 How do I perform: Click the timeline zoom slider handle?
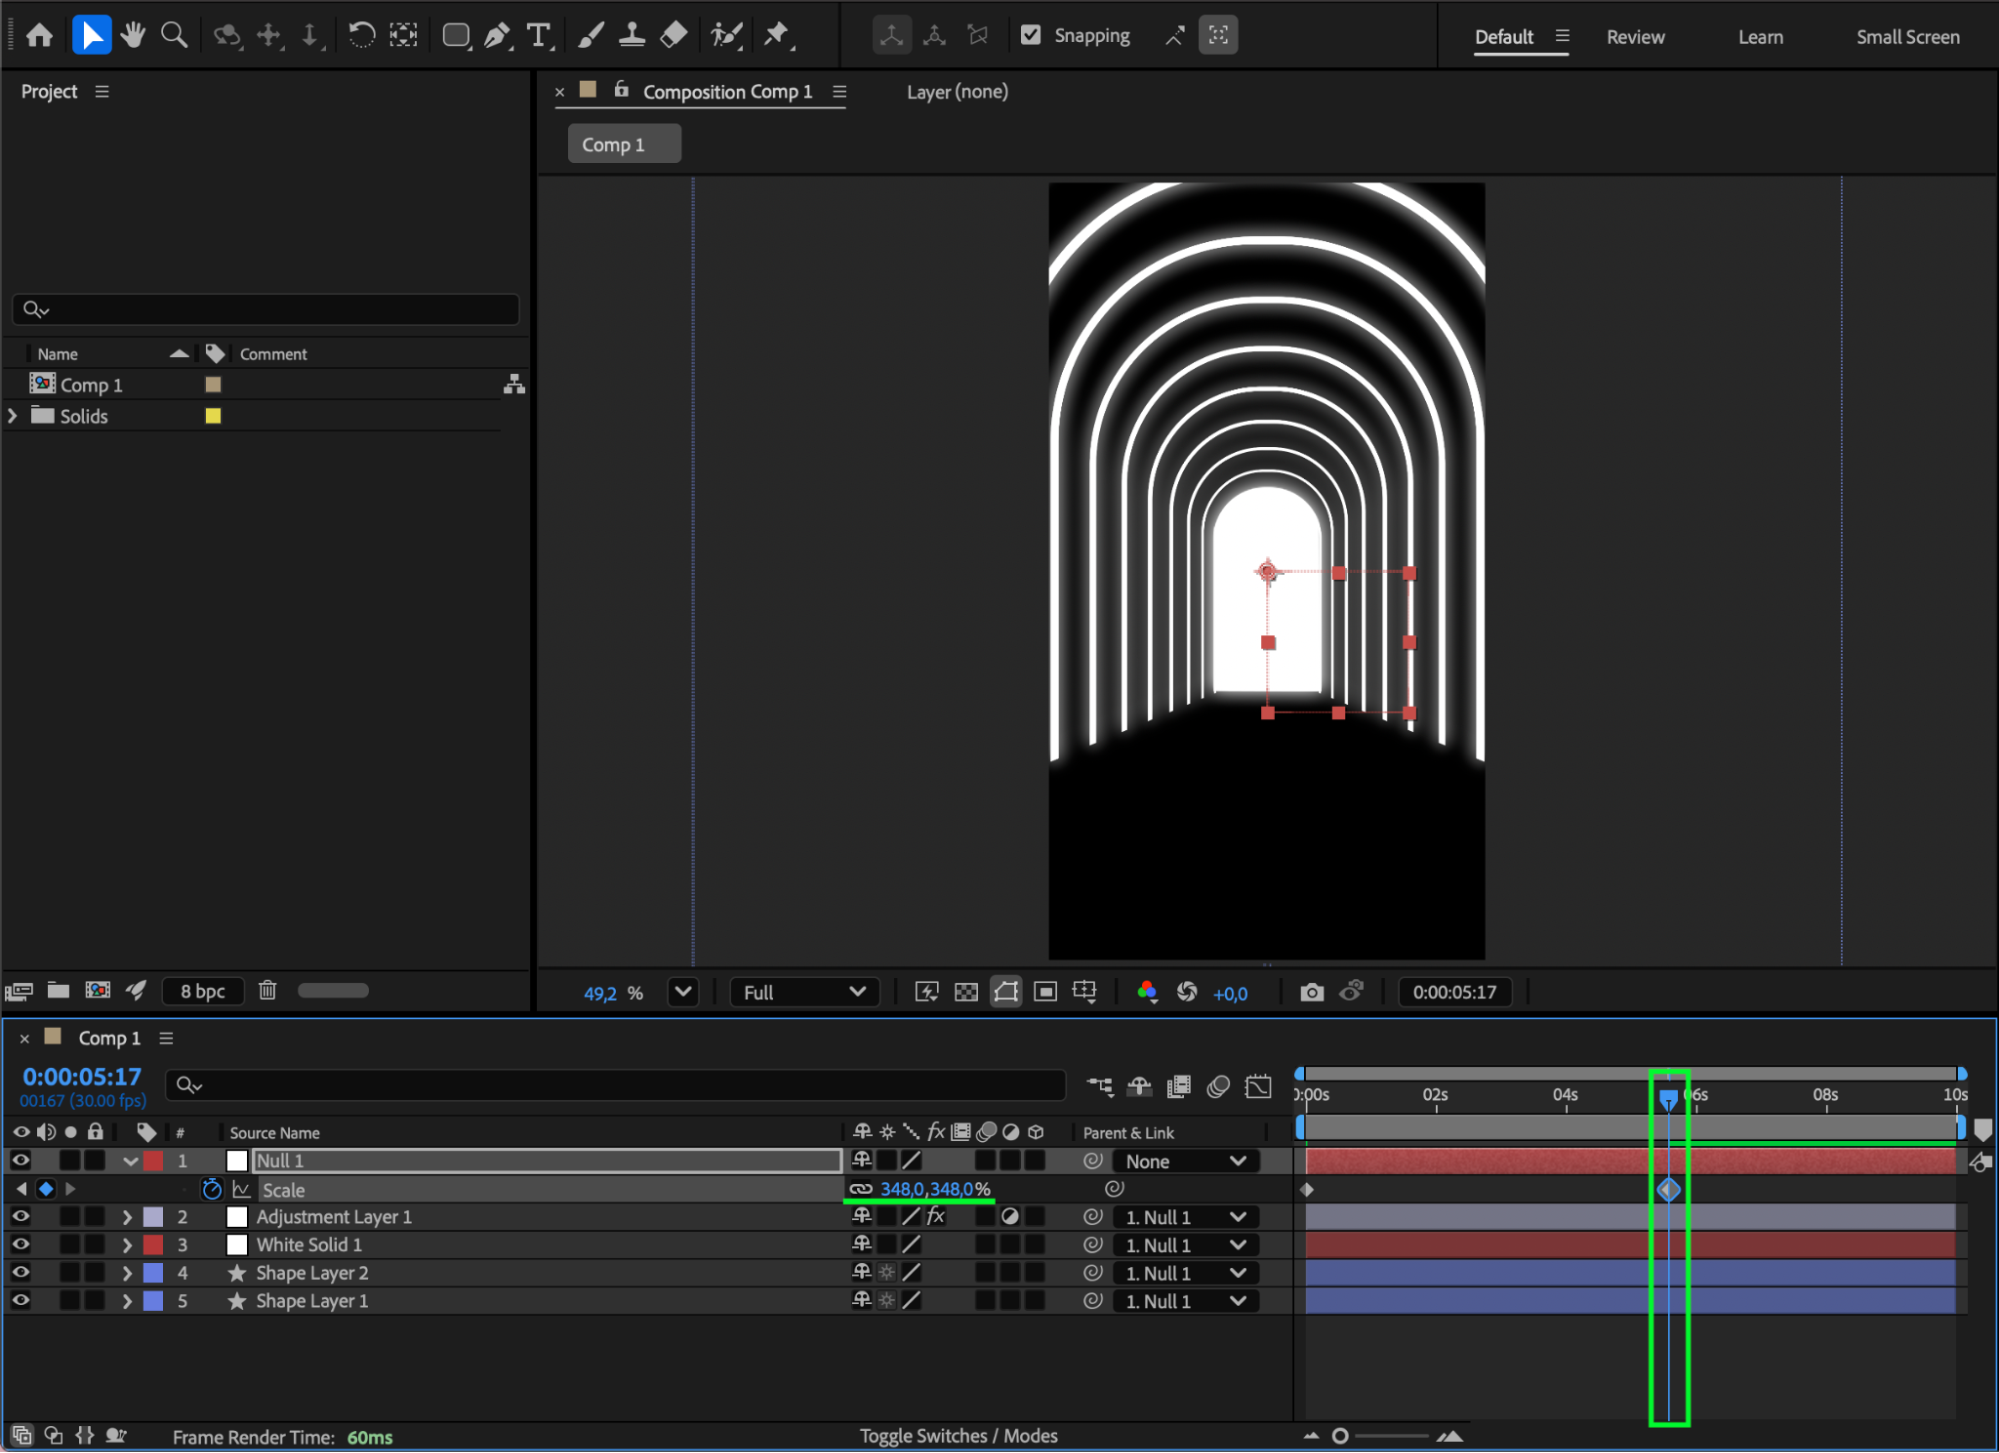coord(1340,1436)
